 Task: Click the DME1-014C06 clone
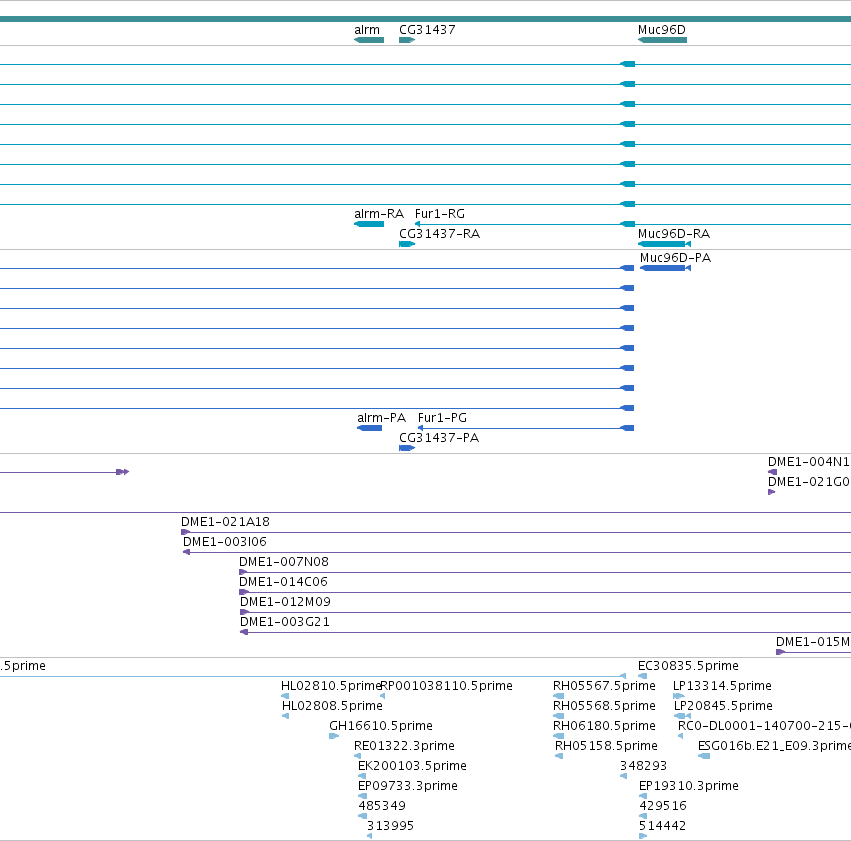click(545, 592)
